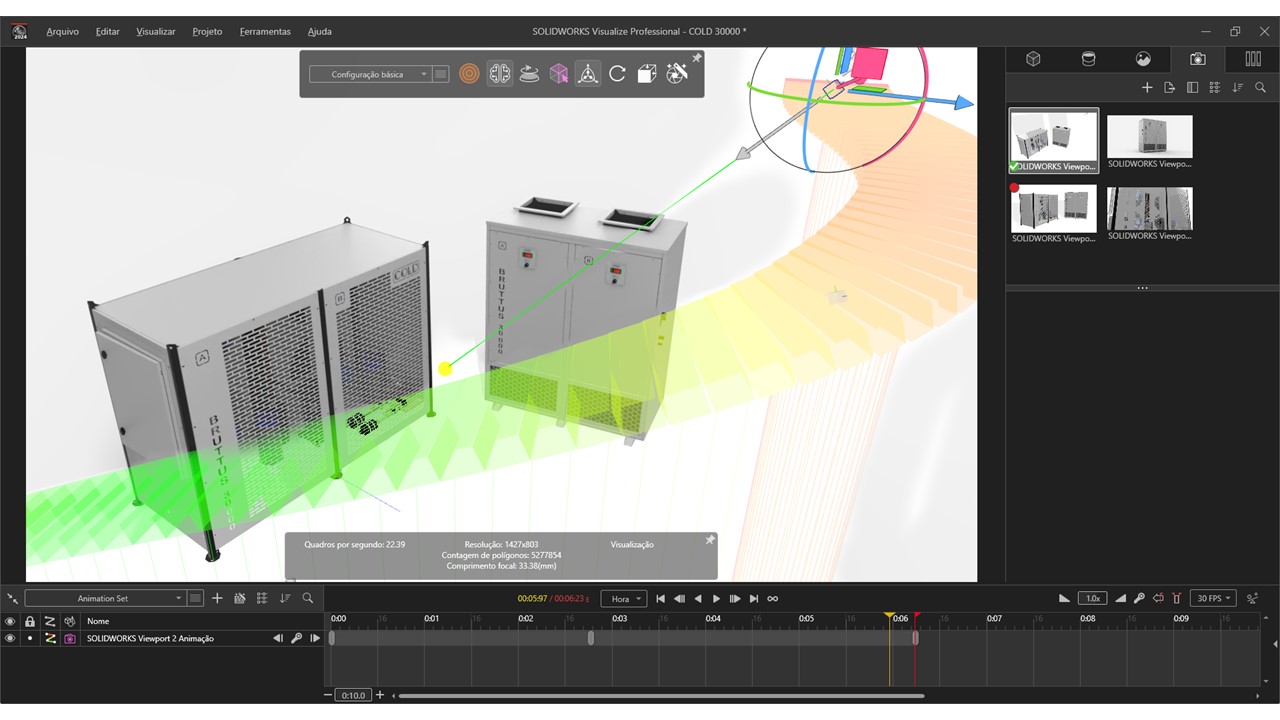Click the orange concentric-circles render mode icon
1280x720 pixels.
point(469,74)
